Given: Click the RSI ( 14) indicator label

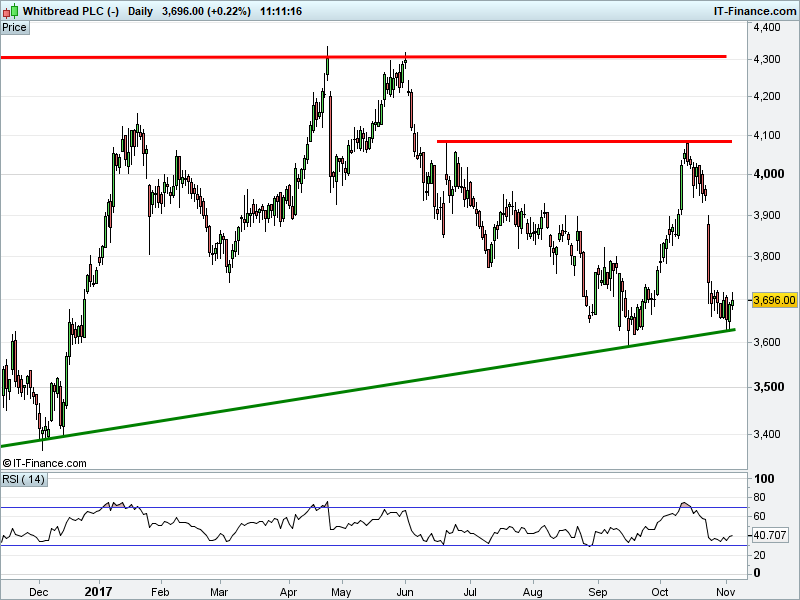Looking at the screenshot, I should click(23, 480).
